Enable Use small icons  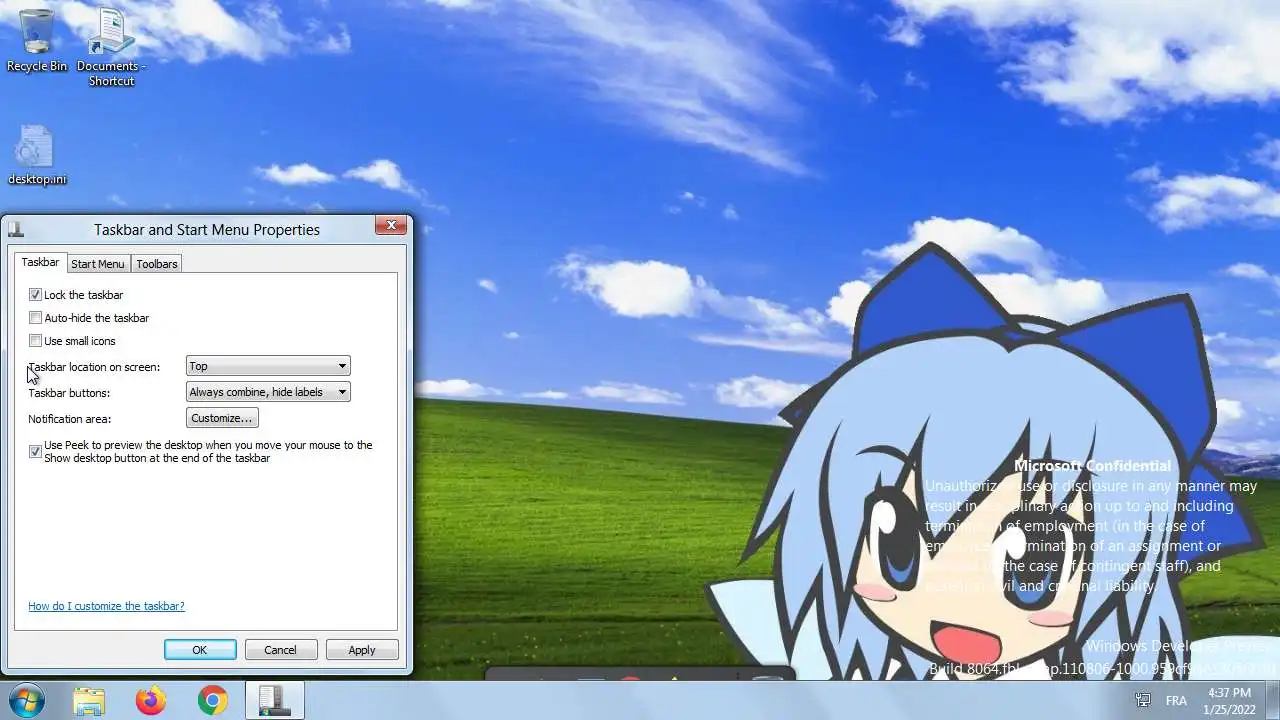(x=36, y=341)
